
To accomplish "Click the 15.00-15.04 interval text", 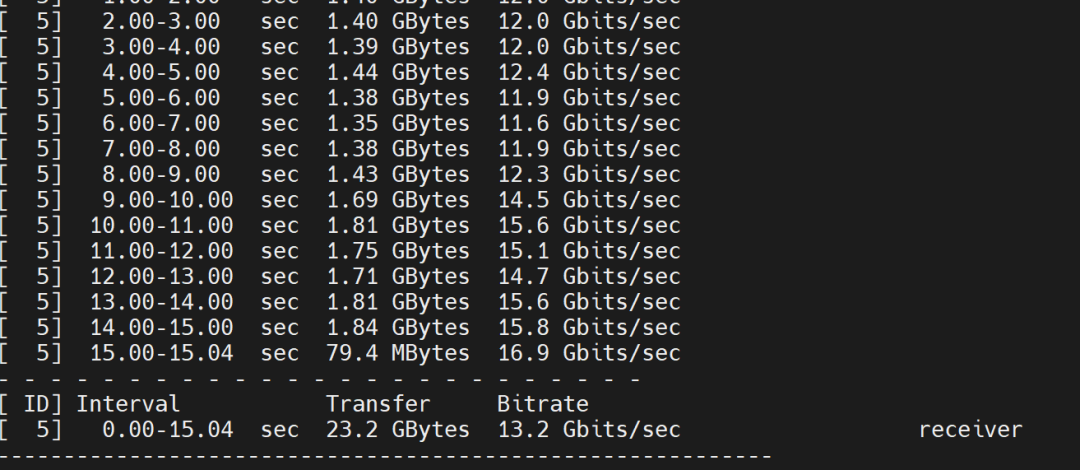I will [x=162, y=353].
